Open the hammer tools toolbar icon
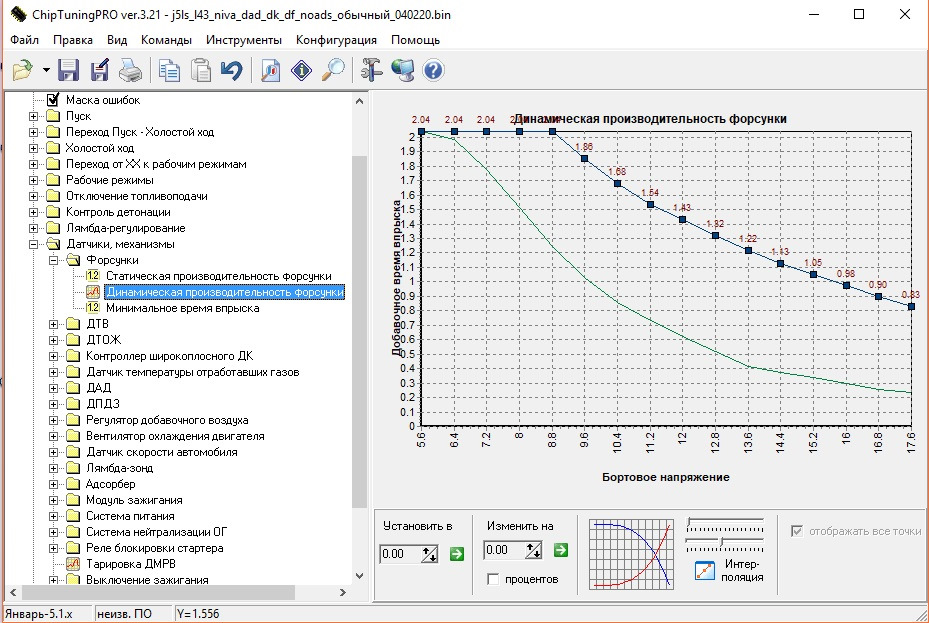This screenshot has height=623, width=929. [371, 70]
